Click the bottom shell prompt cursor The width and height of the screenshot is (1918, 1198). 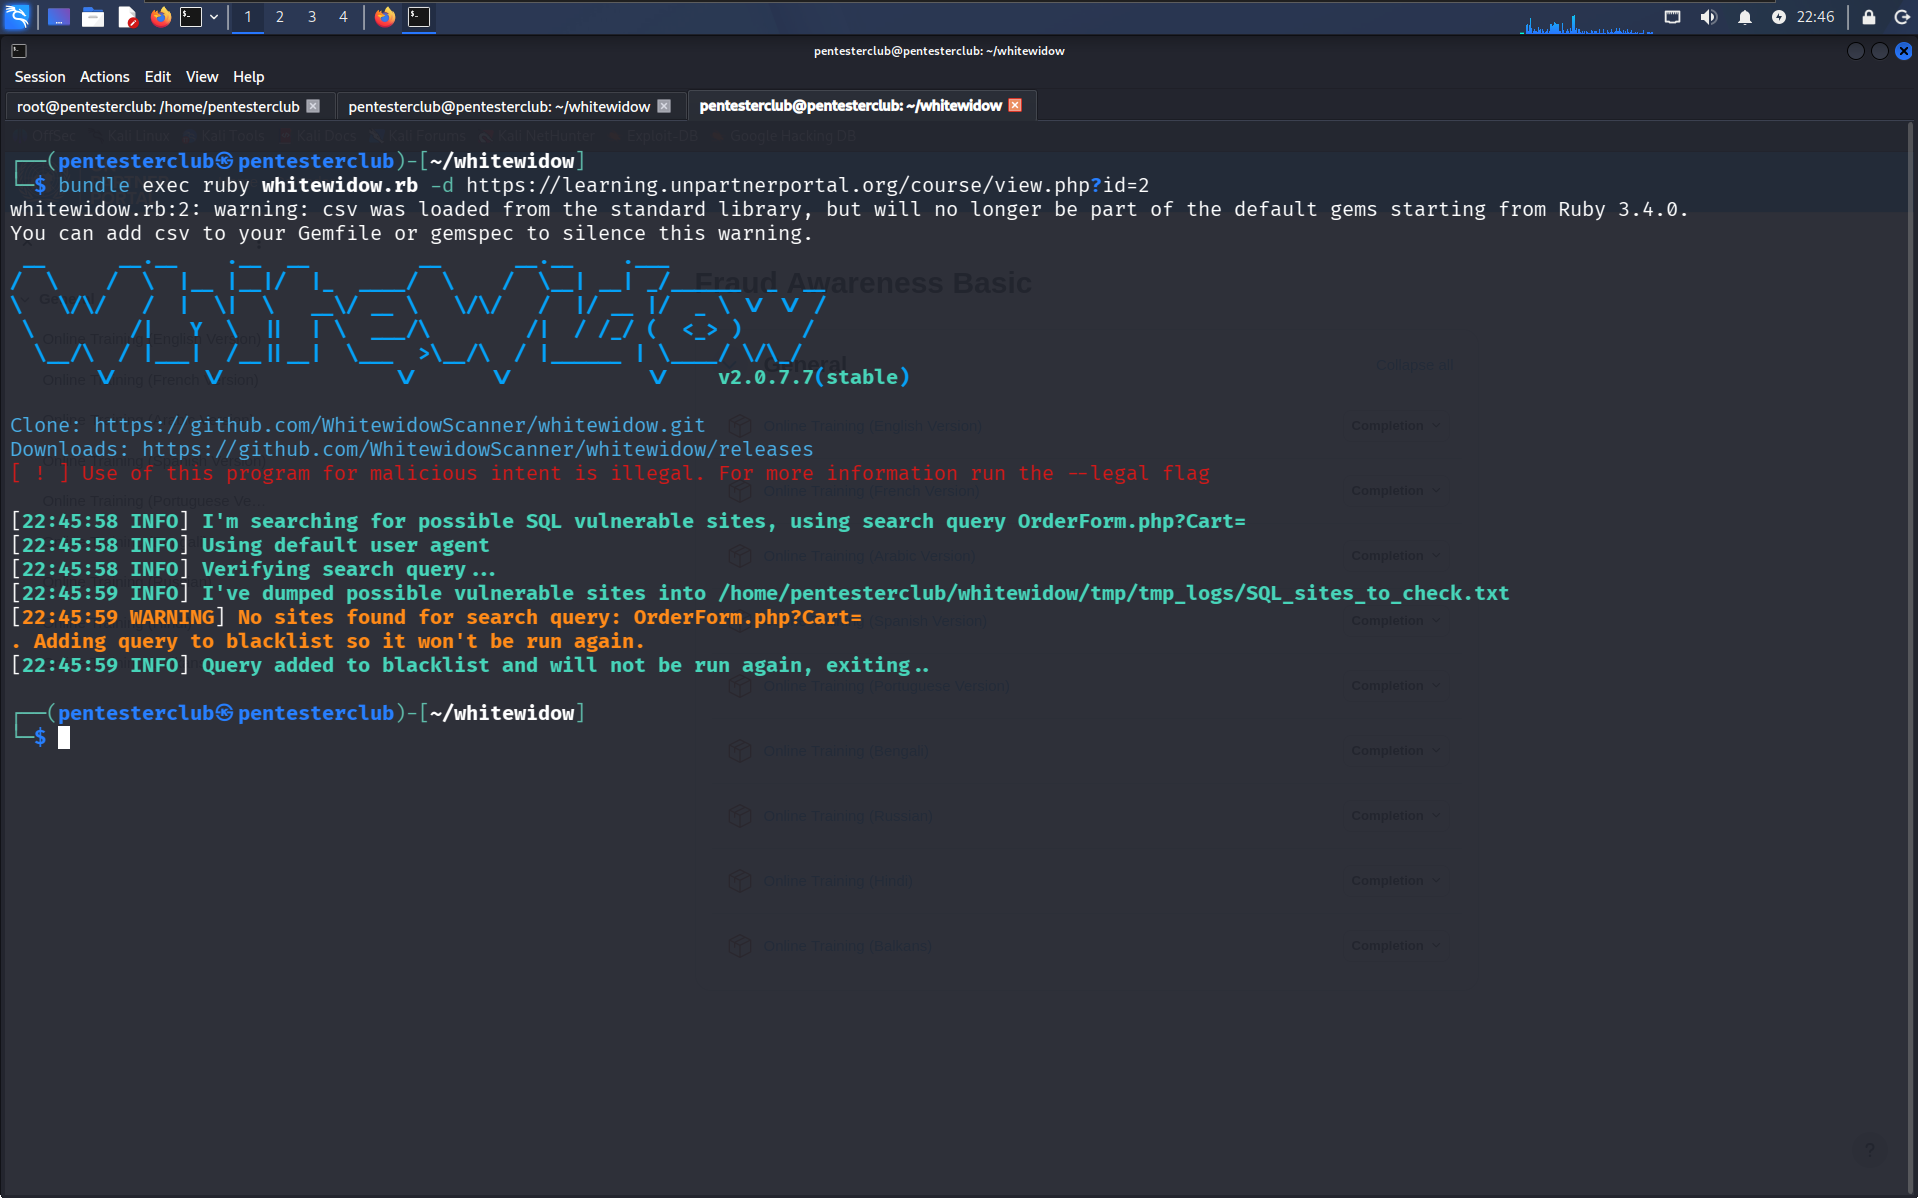pos(64,738)
